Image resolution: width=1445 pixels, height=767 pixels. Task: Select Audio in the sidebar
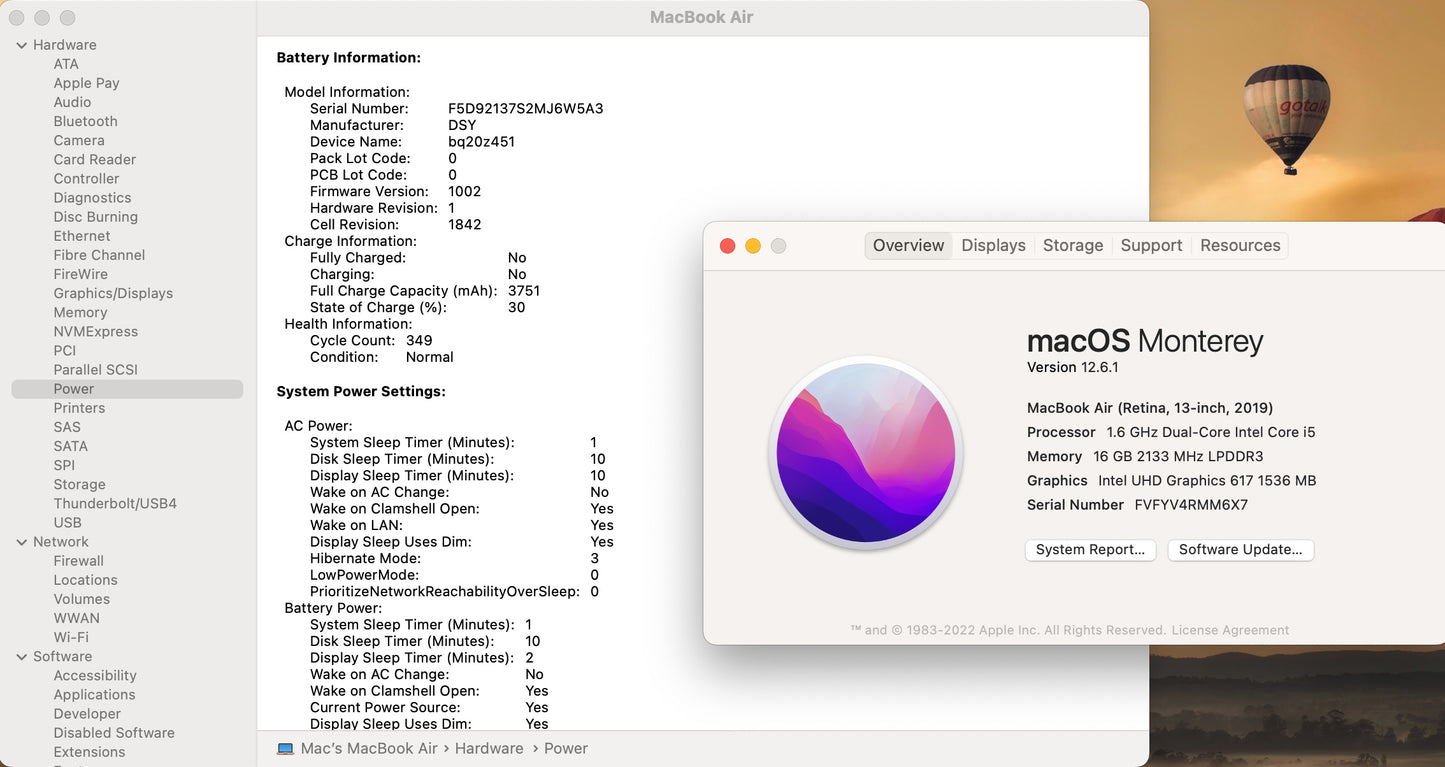point(72,102)
